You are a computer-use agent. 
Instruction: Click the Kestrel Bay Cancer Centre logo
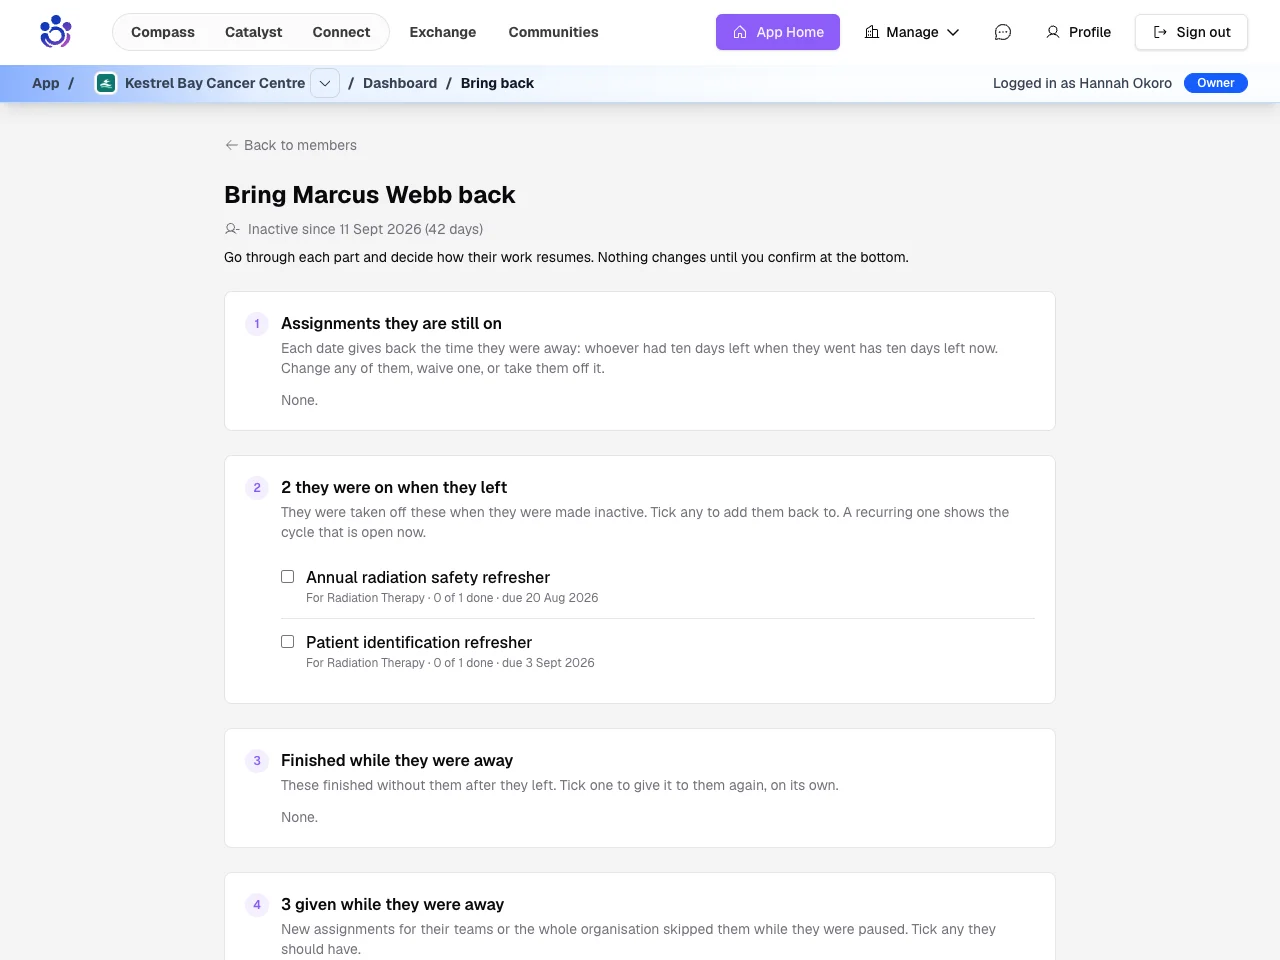[x=106, y=83]
